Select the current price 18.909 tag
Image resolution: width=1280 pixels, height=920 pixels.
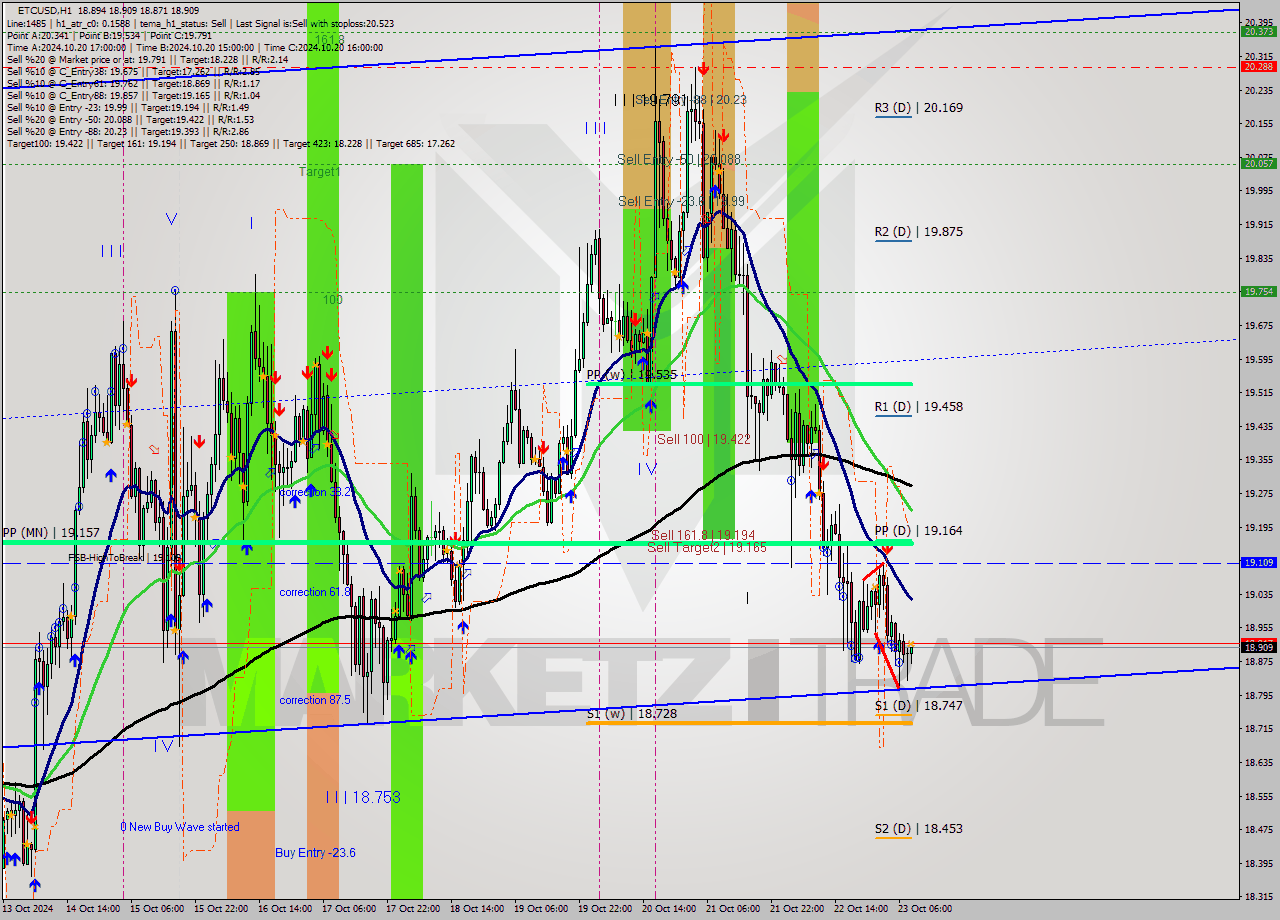(1258, 648)
